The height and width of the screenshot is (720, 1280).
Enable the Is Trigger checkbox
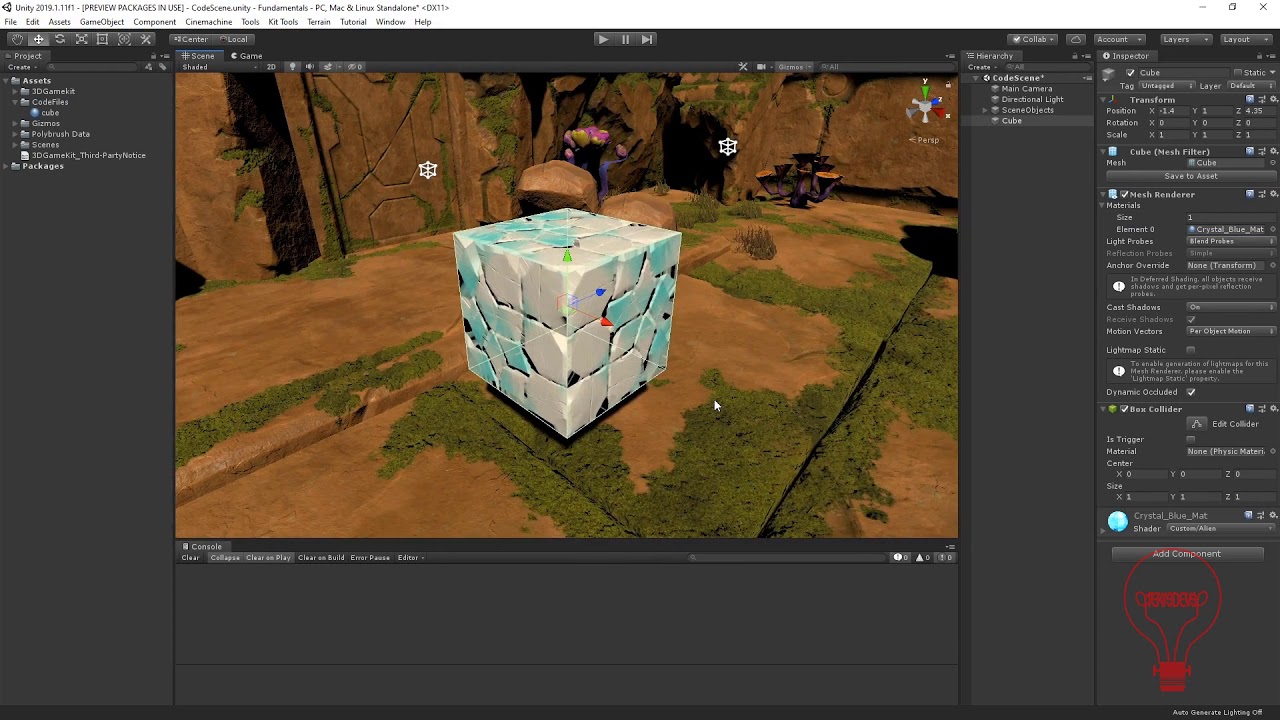(1190, 439)
